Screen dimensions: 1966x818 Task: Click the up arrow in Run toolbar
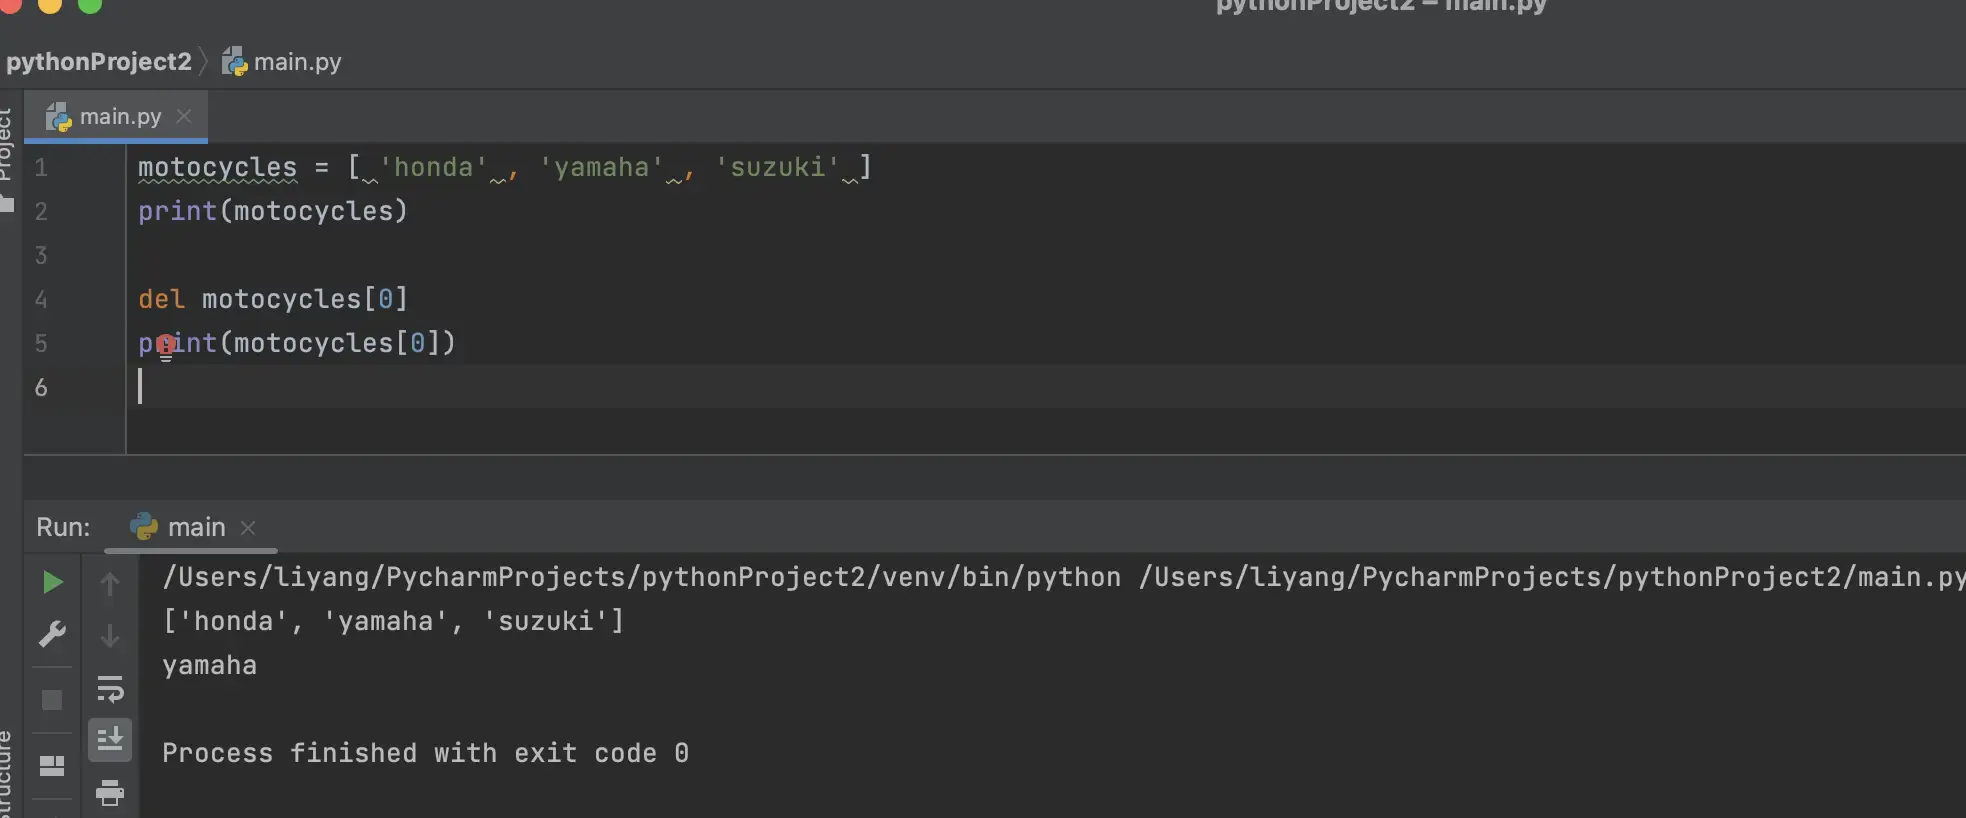110,584
